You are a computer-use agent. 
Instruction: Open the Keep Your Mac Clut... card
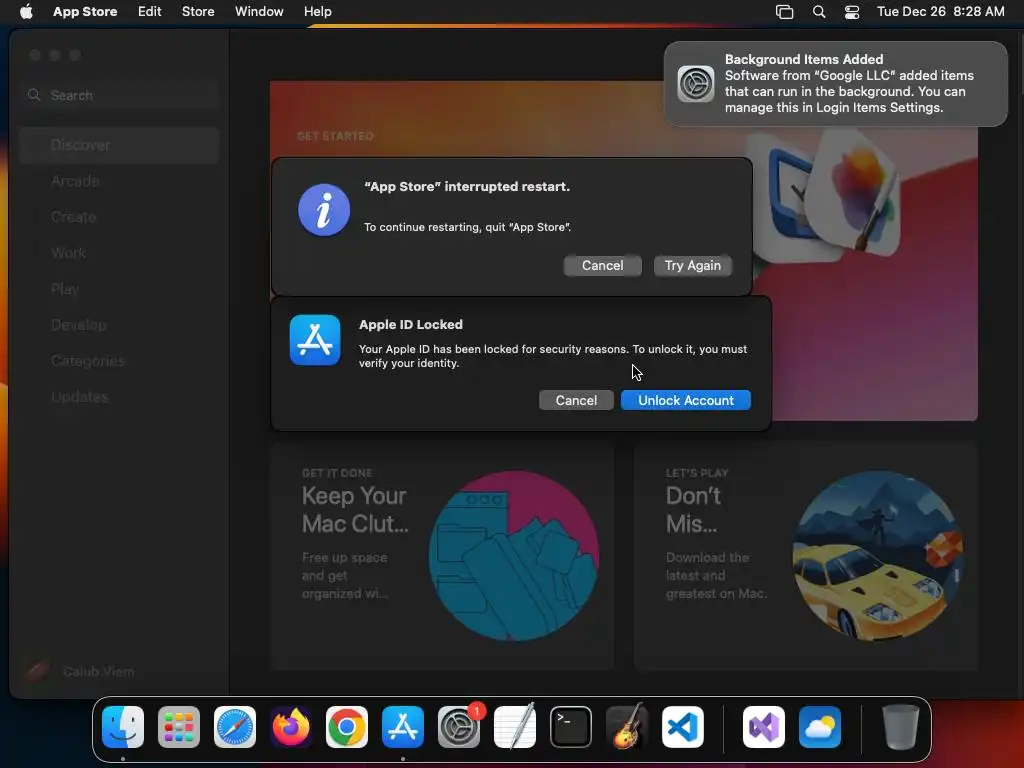[442, 556]
